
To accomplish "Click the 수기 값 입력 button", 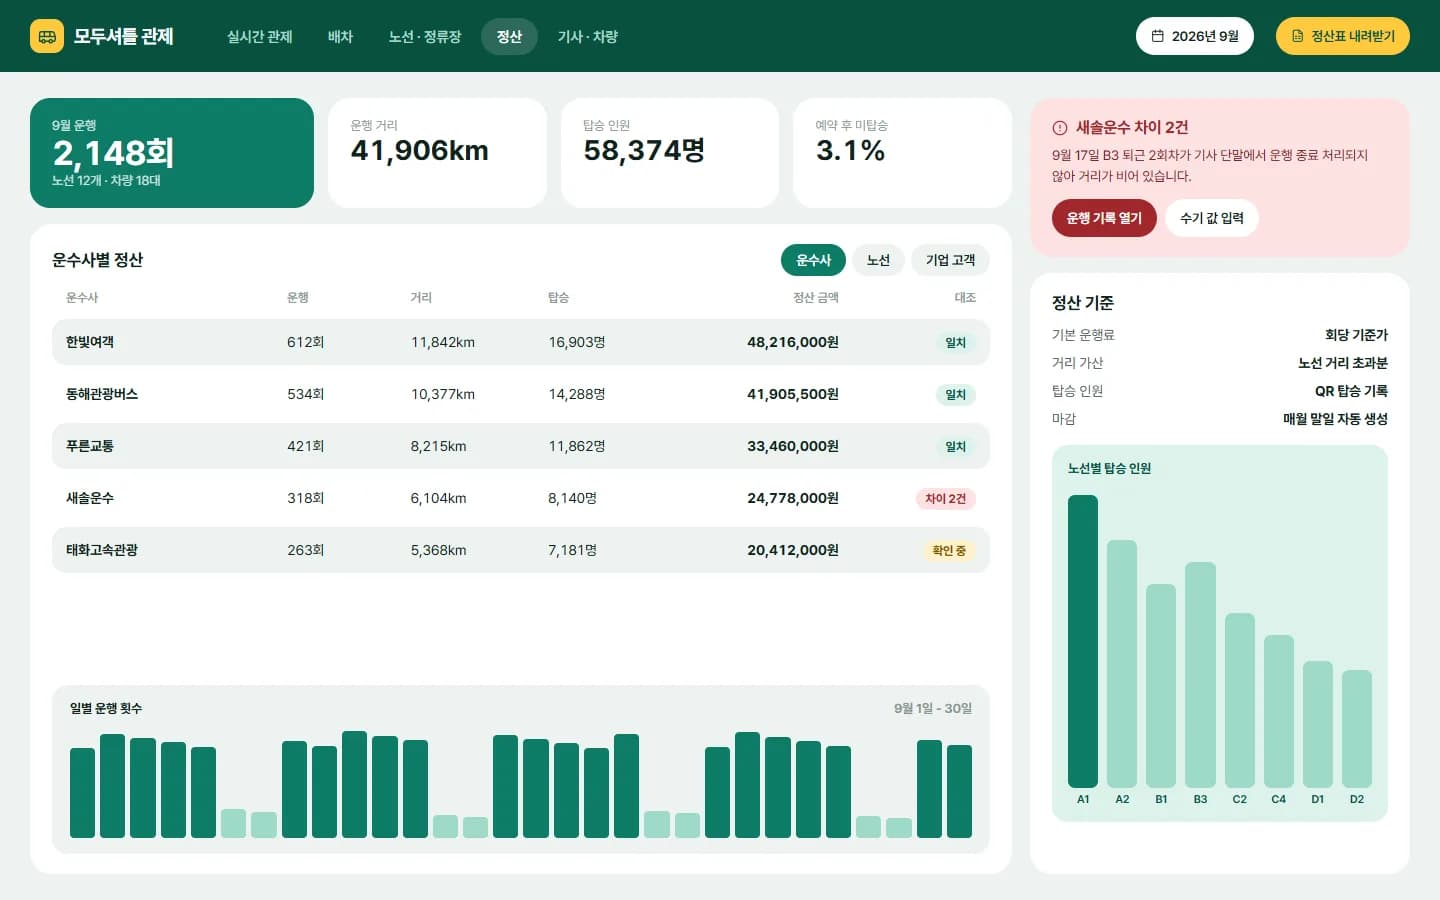I will point(1212,218).
